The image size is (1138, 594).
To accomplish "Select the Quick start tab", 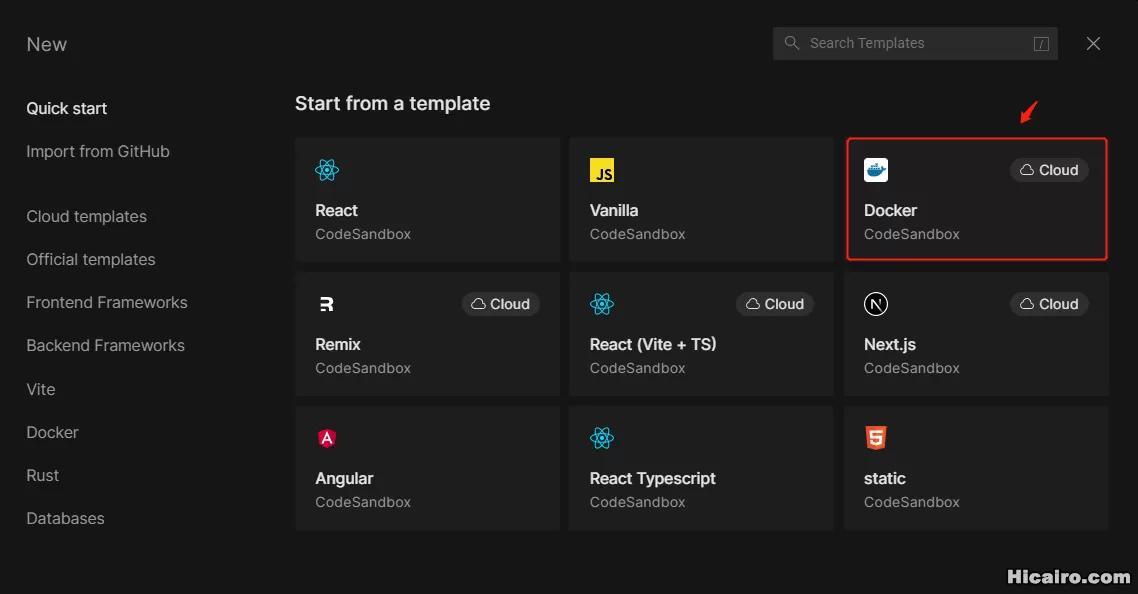I will pos(67,108).
